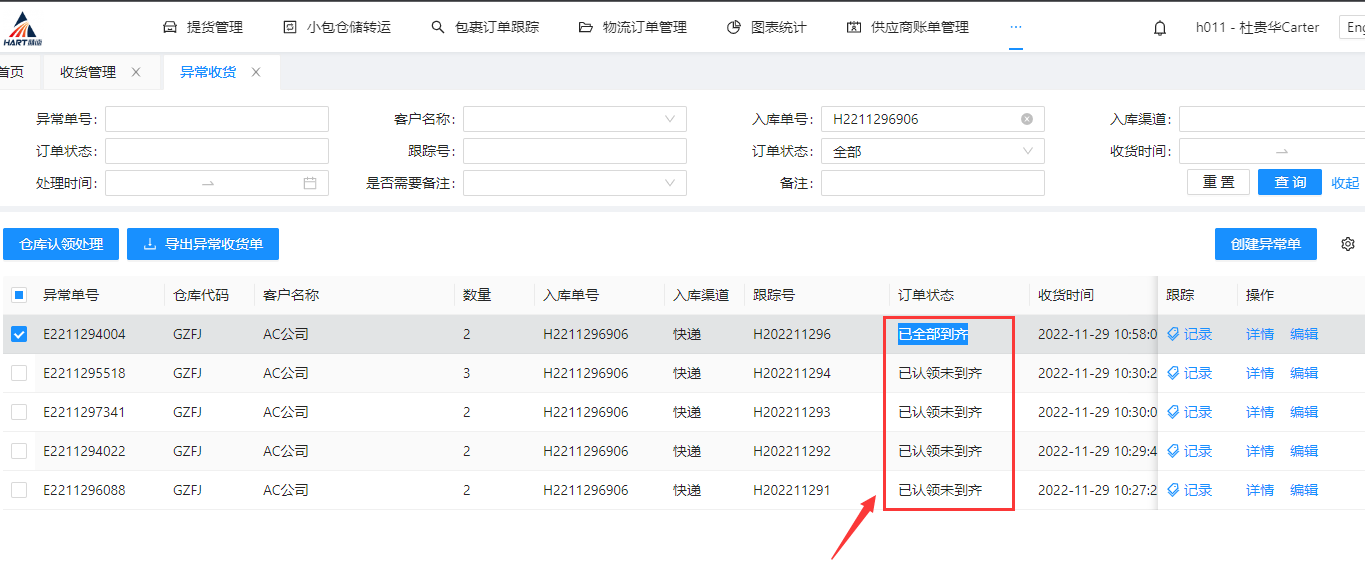Expand the 是否需要备注 dropdown
1365x581 pixels.
[574, 183]
